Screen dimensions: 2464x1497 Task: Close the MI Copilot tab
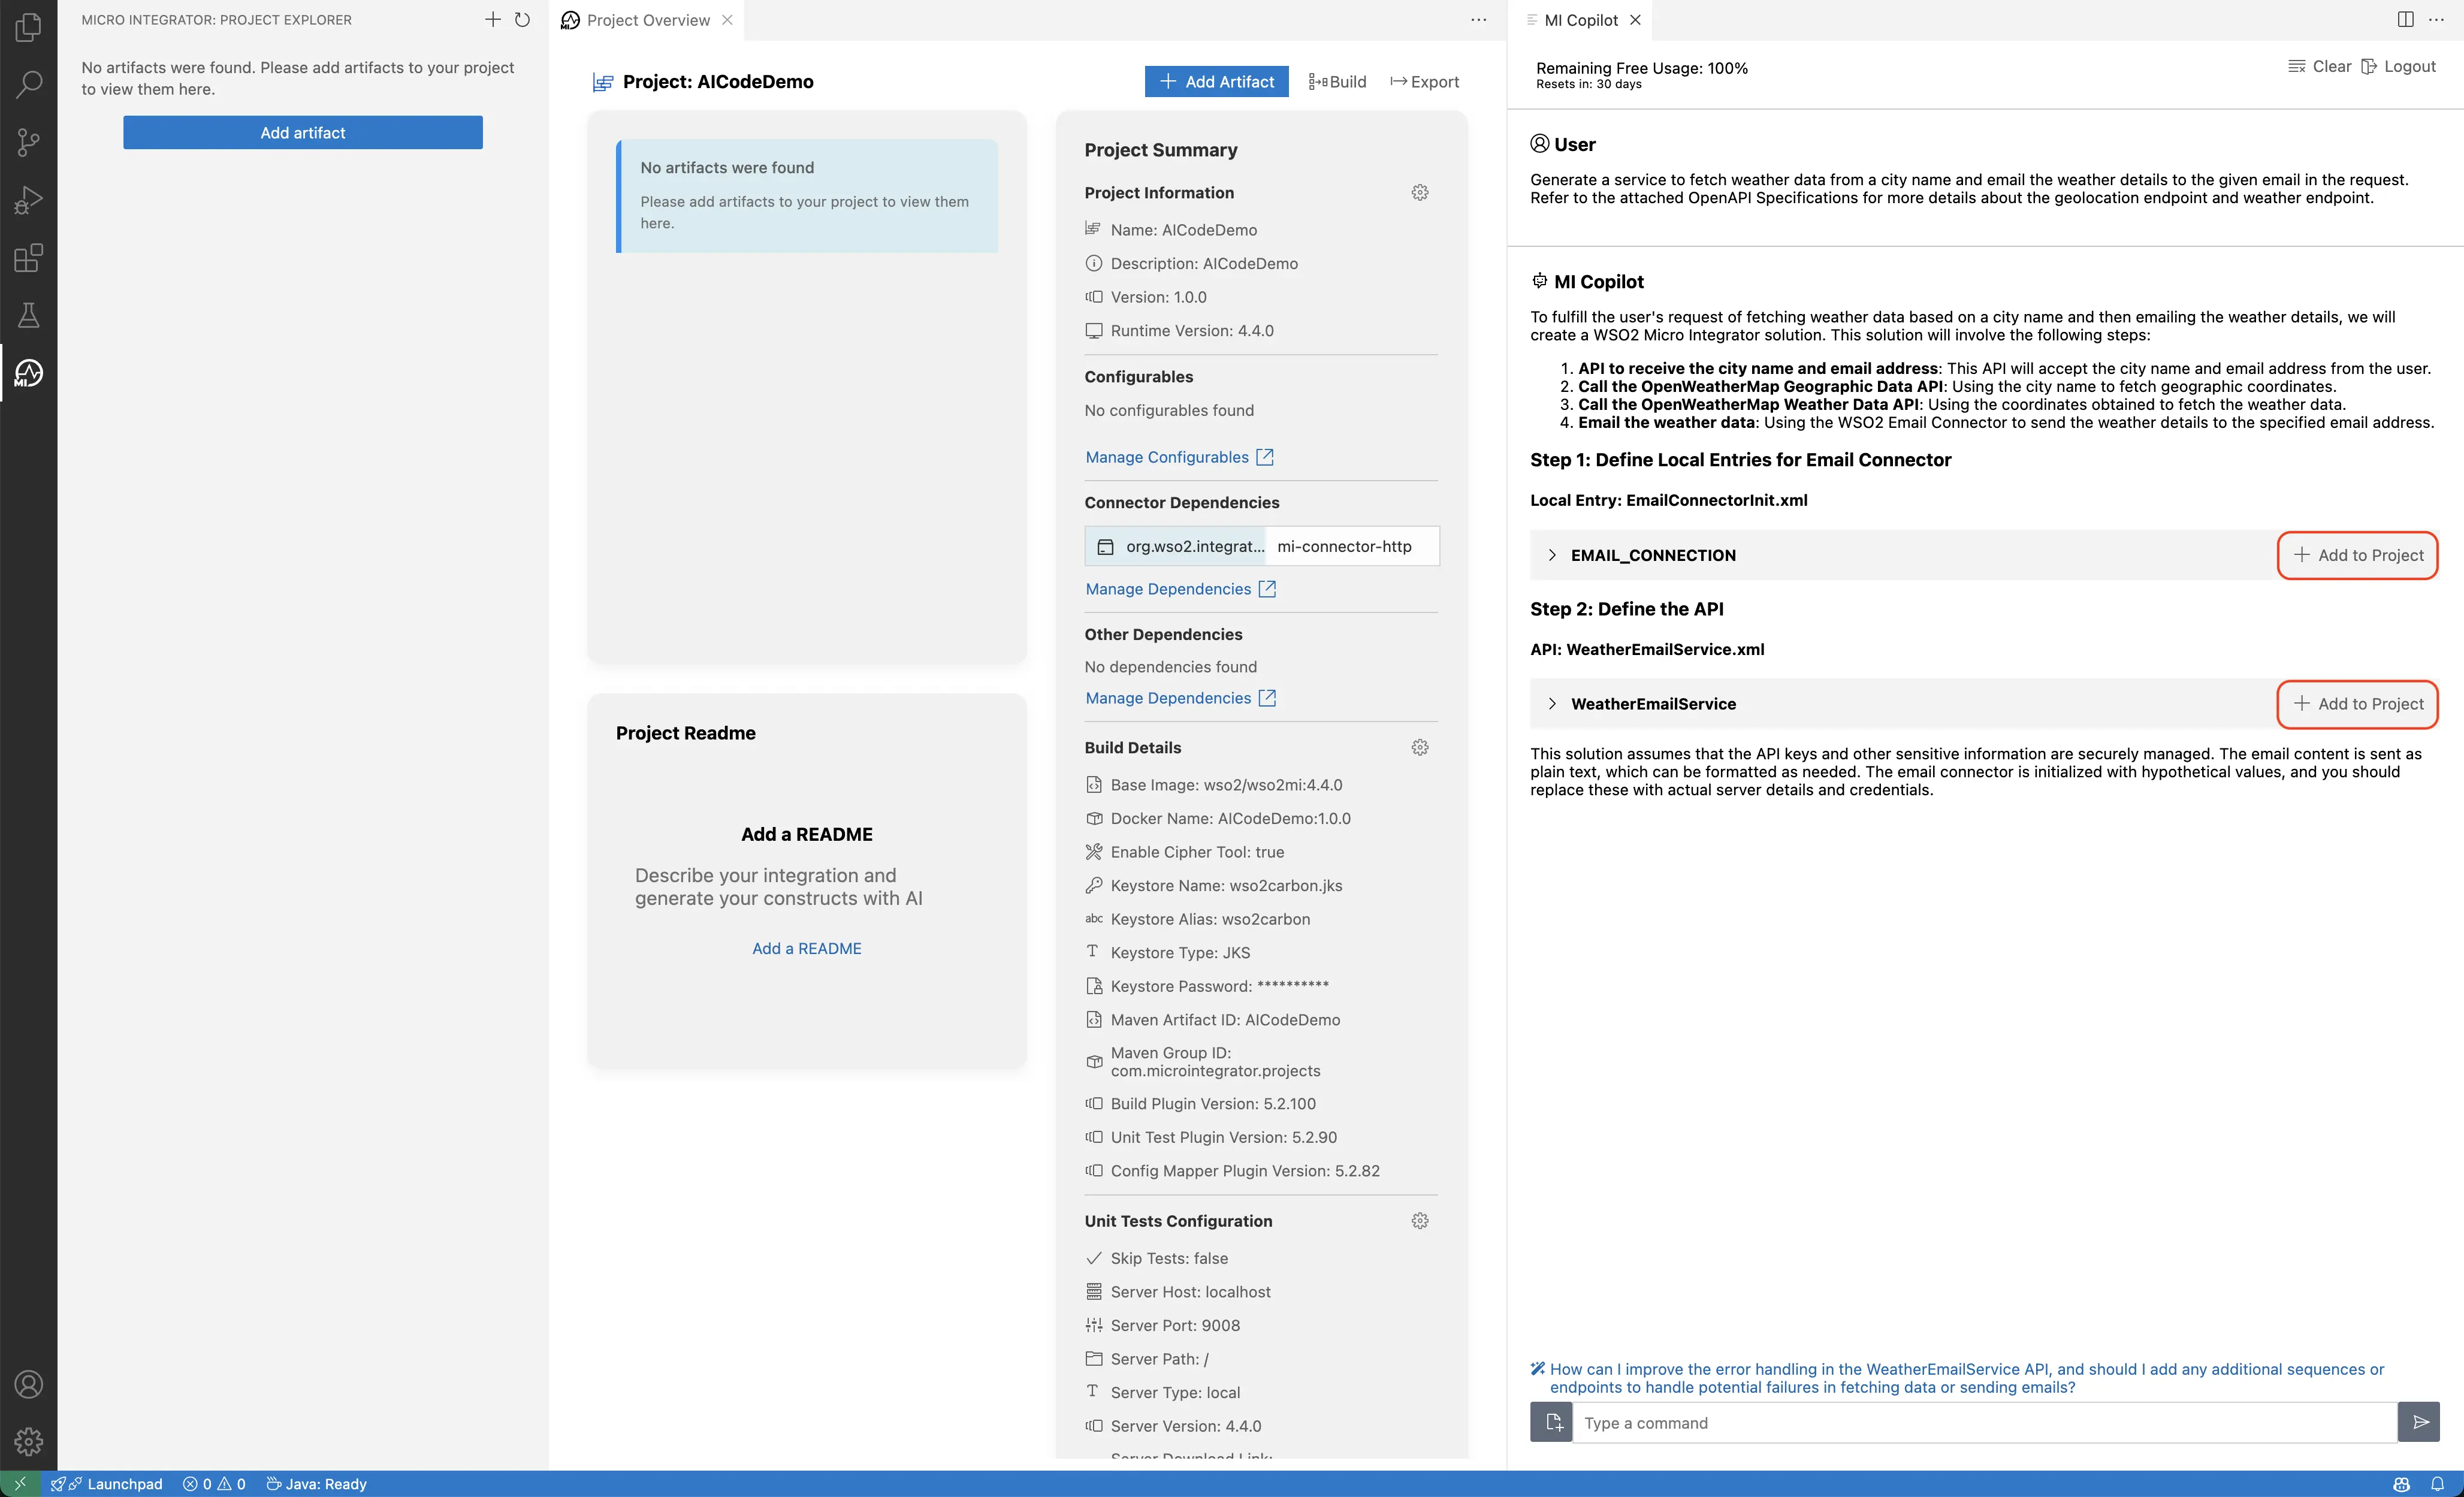pos(1635,20)
